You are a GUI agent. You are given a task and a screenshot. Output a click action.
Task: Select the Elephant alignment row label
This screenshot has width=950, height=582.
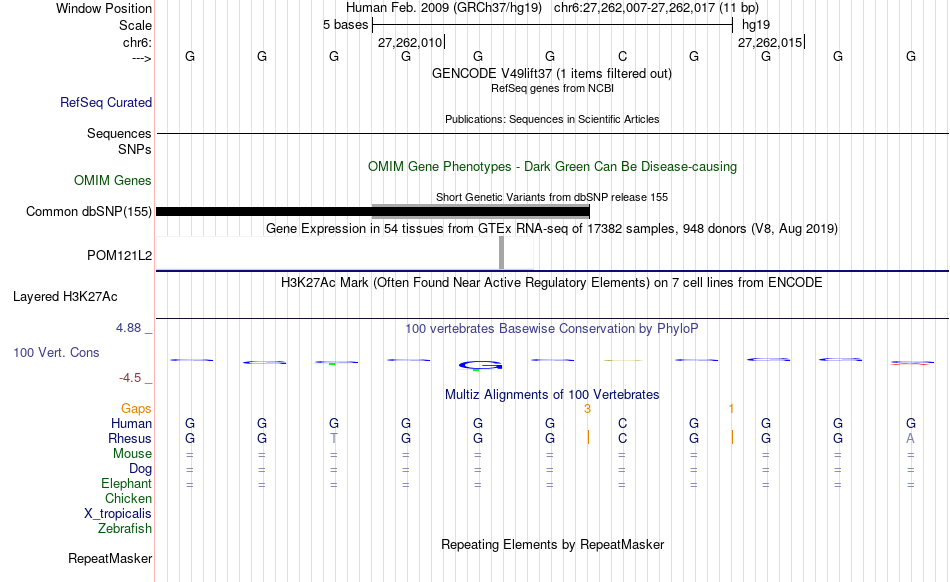click(126, 483)
